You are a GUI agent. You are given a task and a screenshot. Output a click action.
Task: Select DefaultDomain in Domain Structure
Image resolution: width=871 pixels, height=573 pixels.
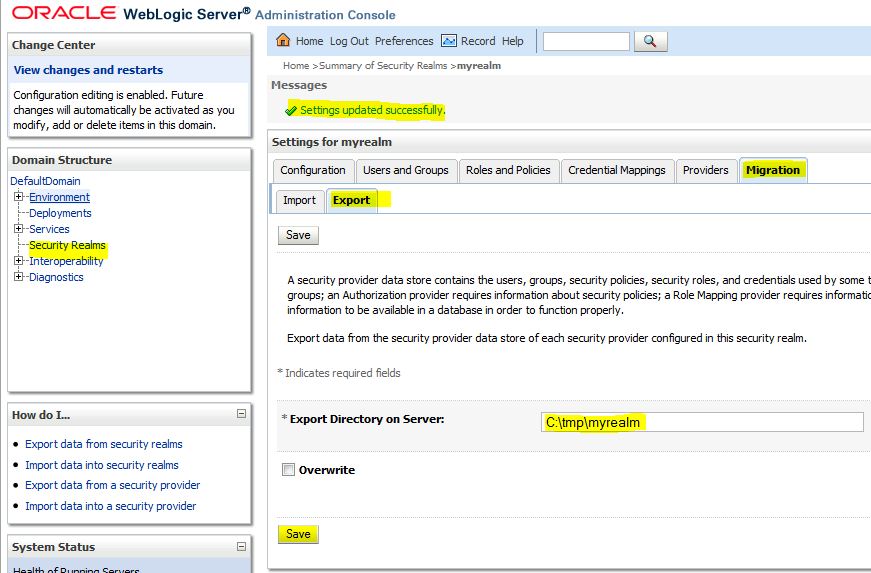(45, 181)
